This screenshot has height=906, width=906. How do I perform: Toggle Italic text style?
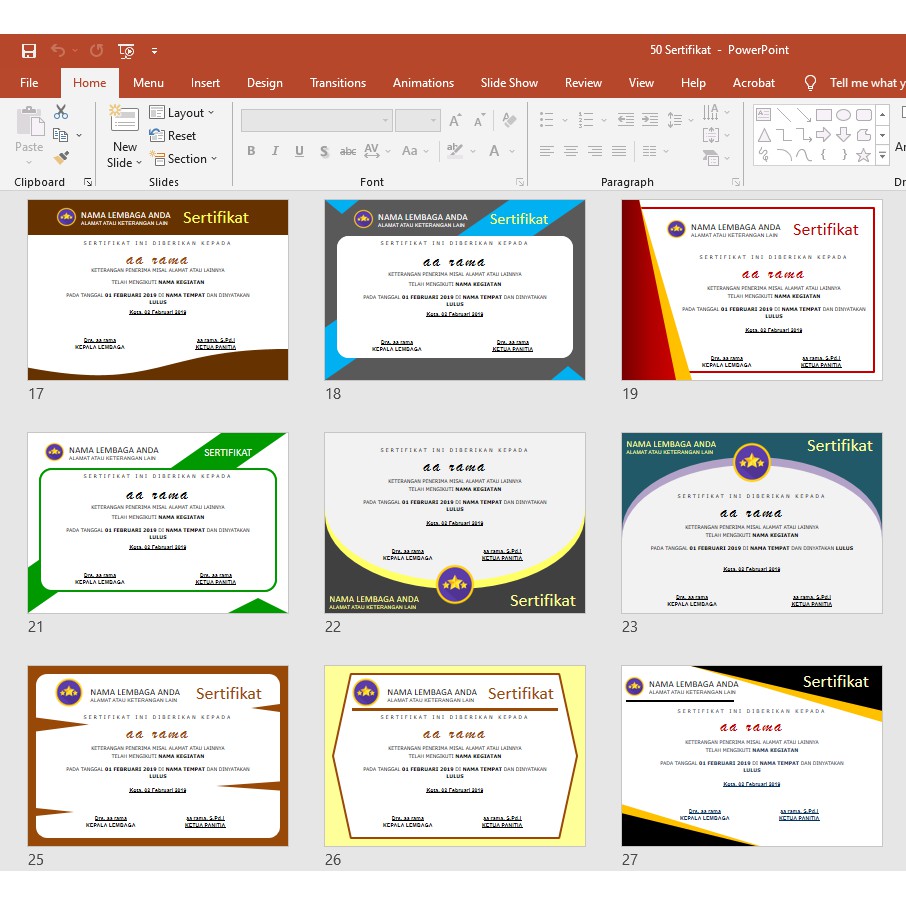(275, 151)
